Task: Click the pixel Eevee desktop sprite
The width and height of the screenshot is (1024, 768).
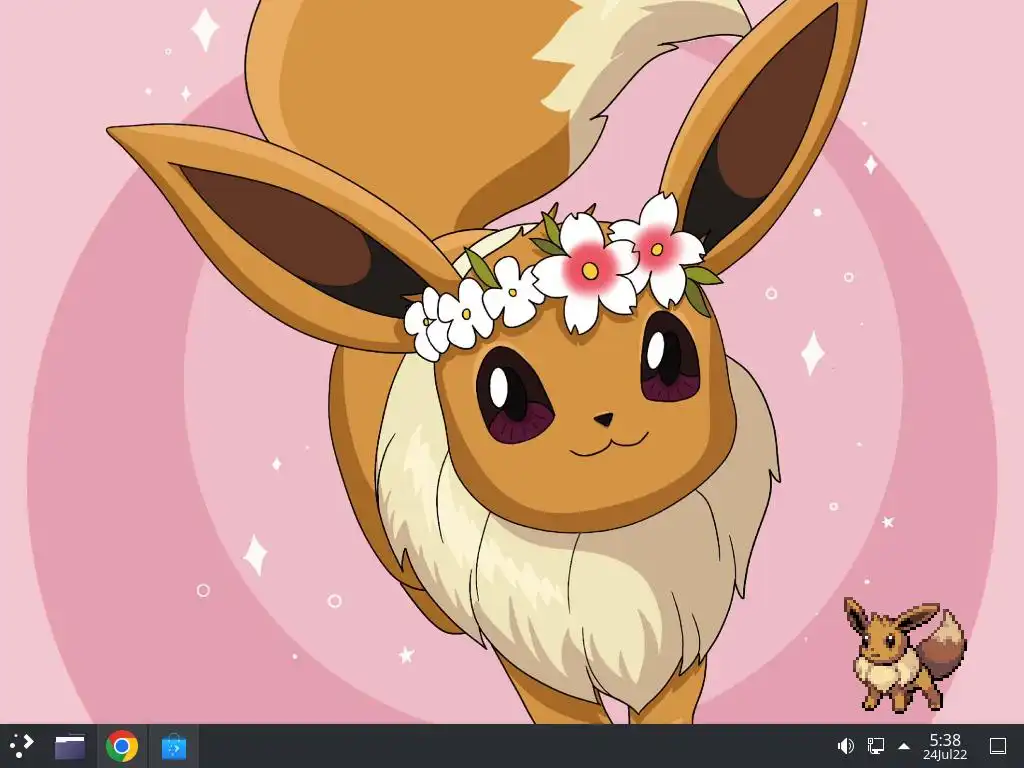Action: 905,654
